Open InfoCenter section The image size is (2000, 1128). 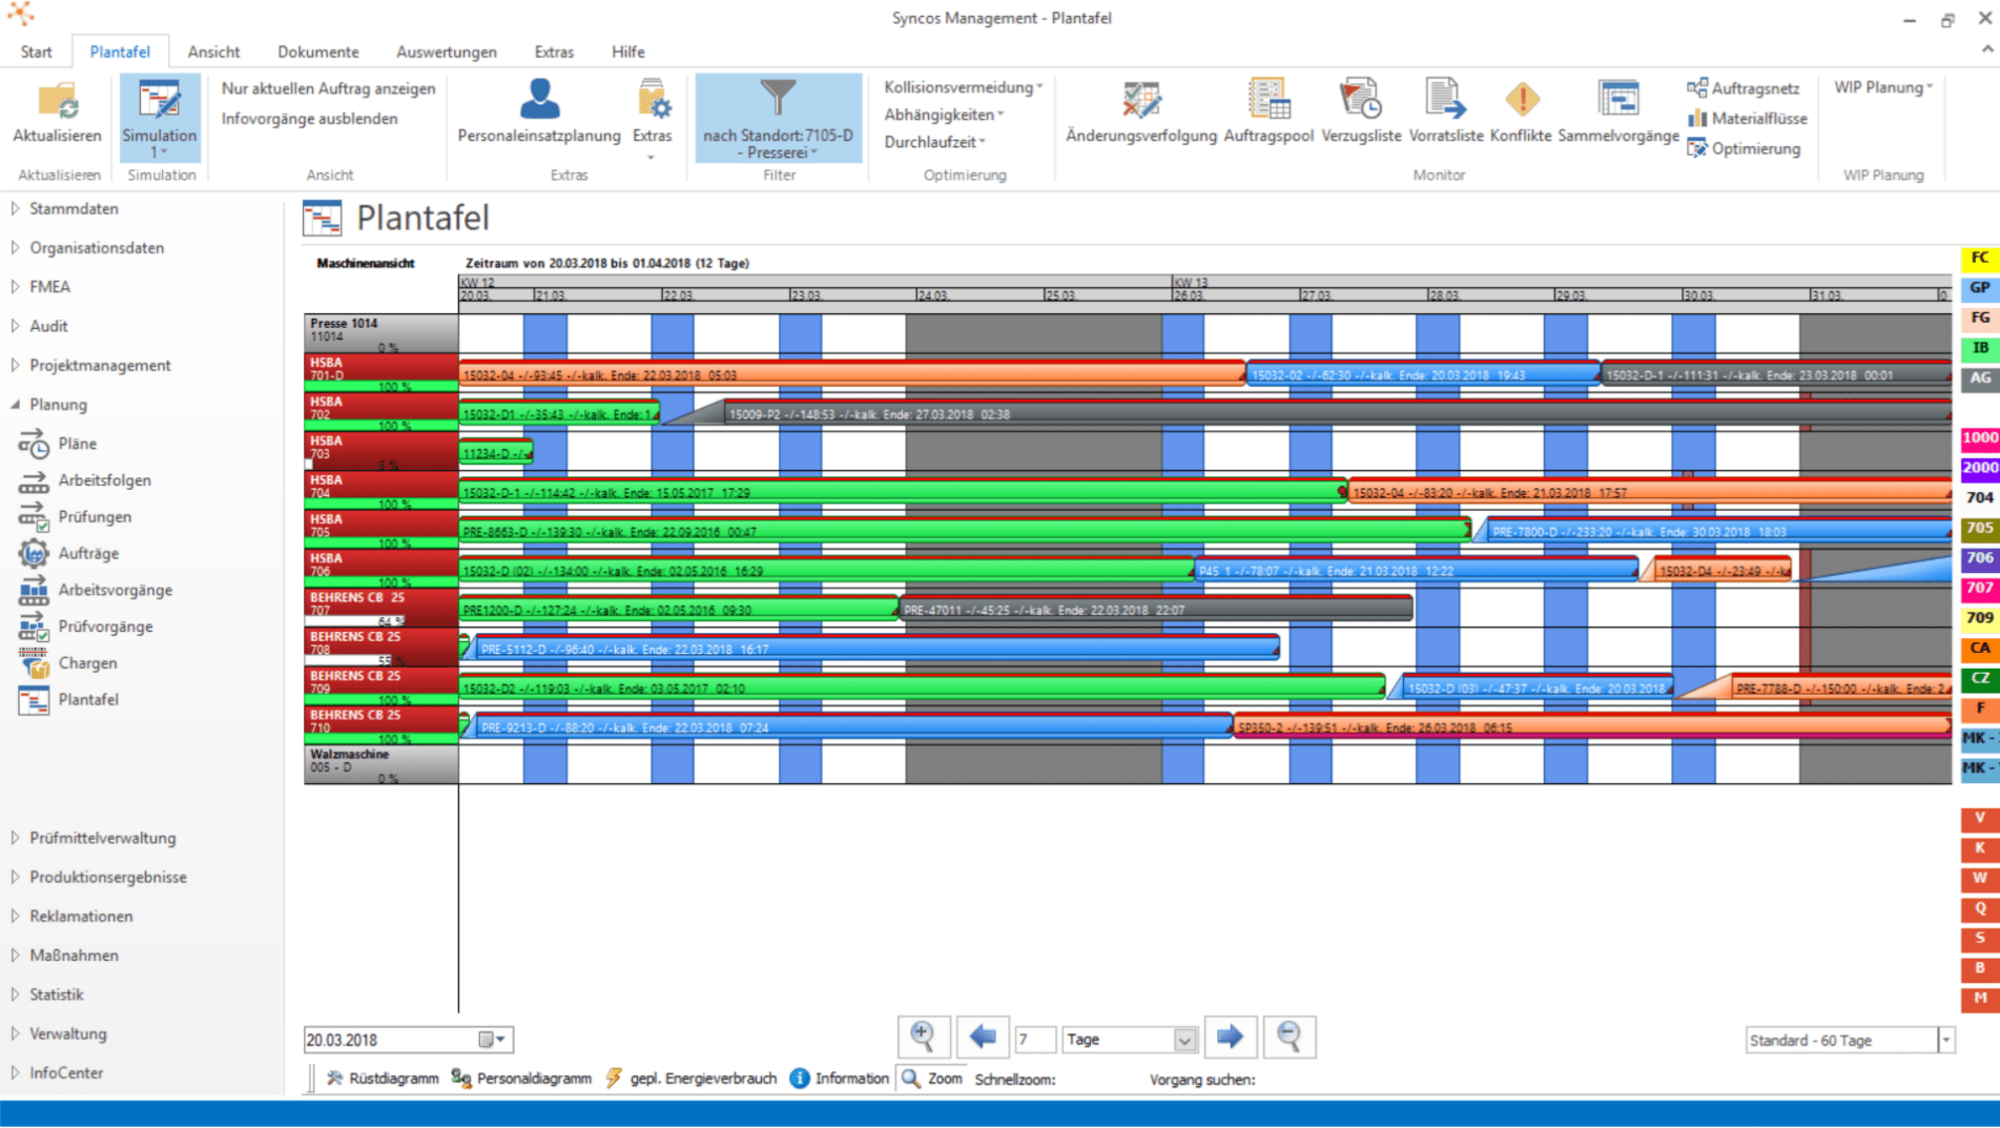(66, 1072)
